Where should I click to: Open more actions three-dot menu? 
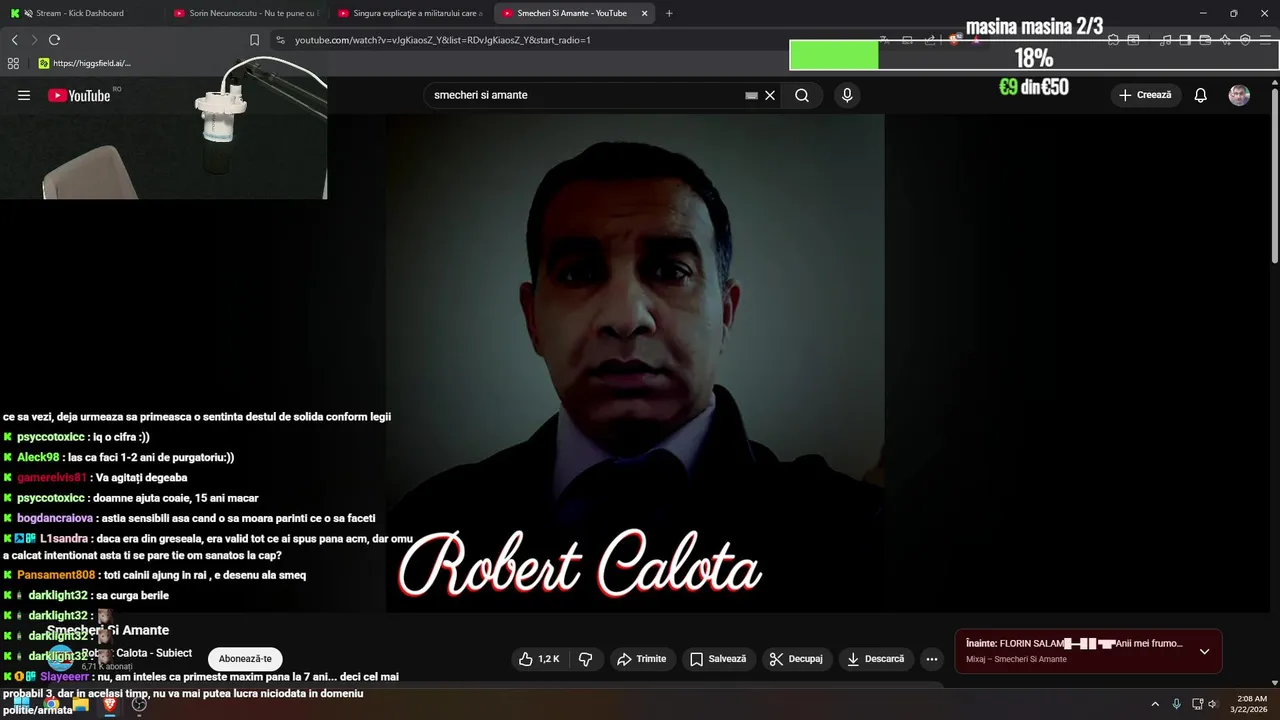(x=932, y=659)
